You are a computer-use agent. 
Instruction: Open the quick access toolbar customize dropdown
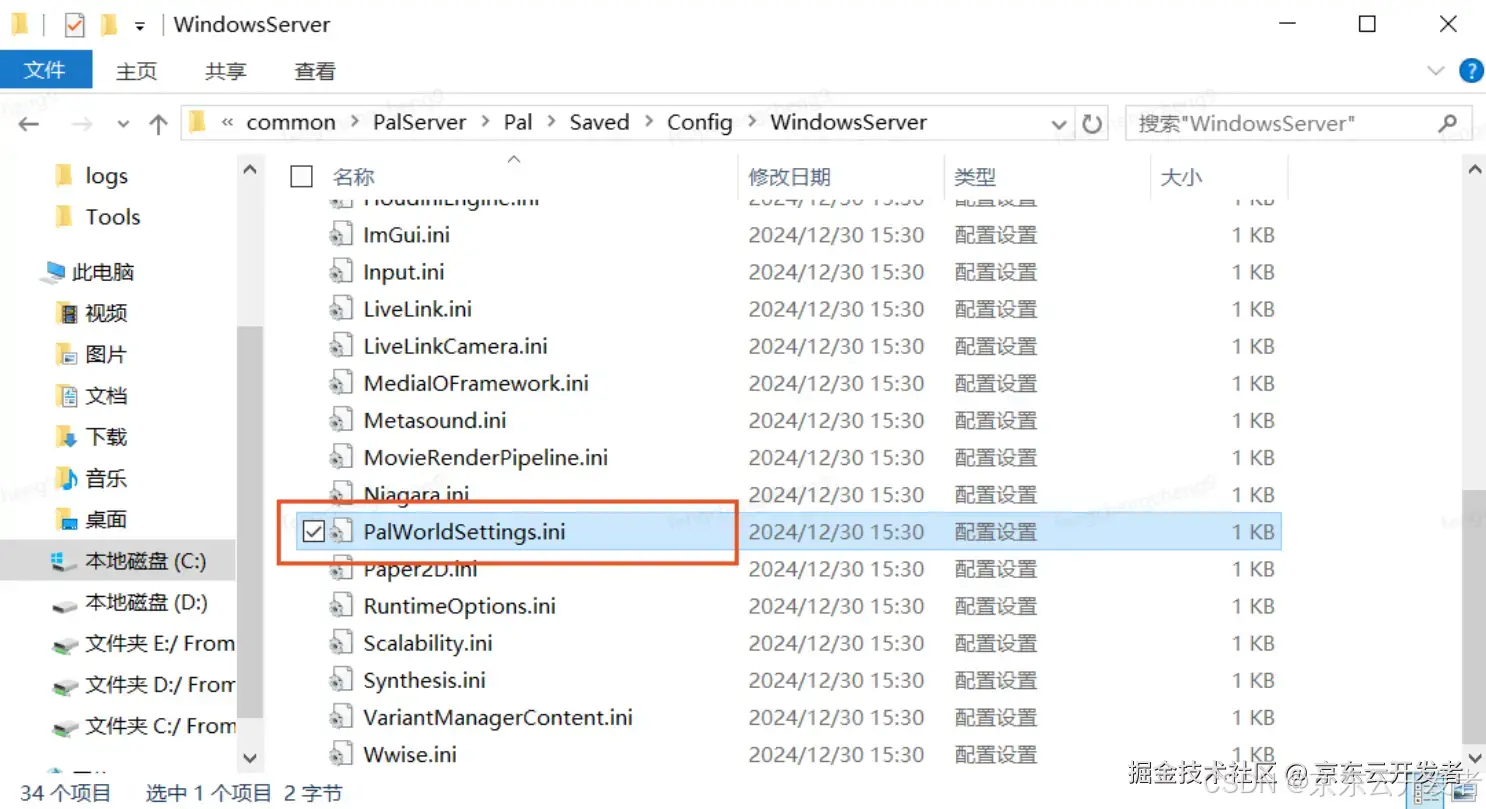coord(140,25)
